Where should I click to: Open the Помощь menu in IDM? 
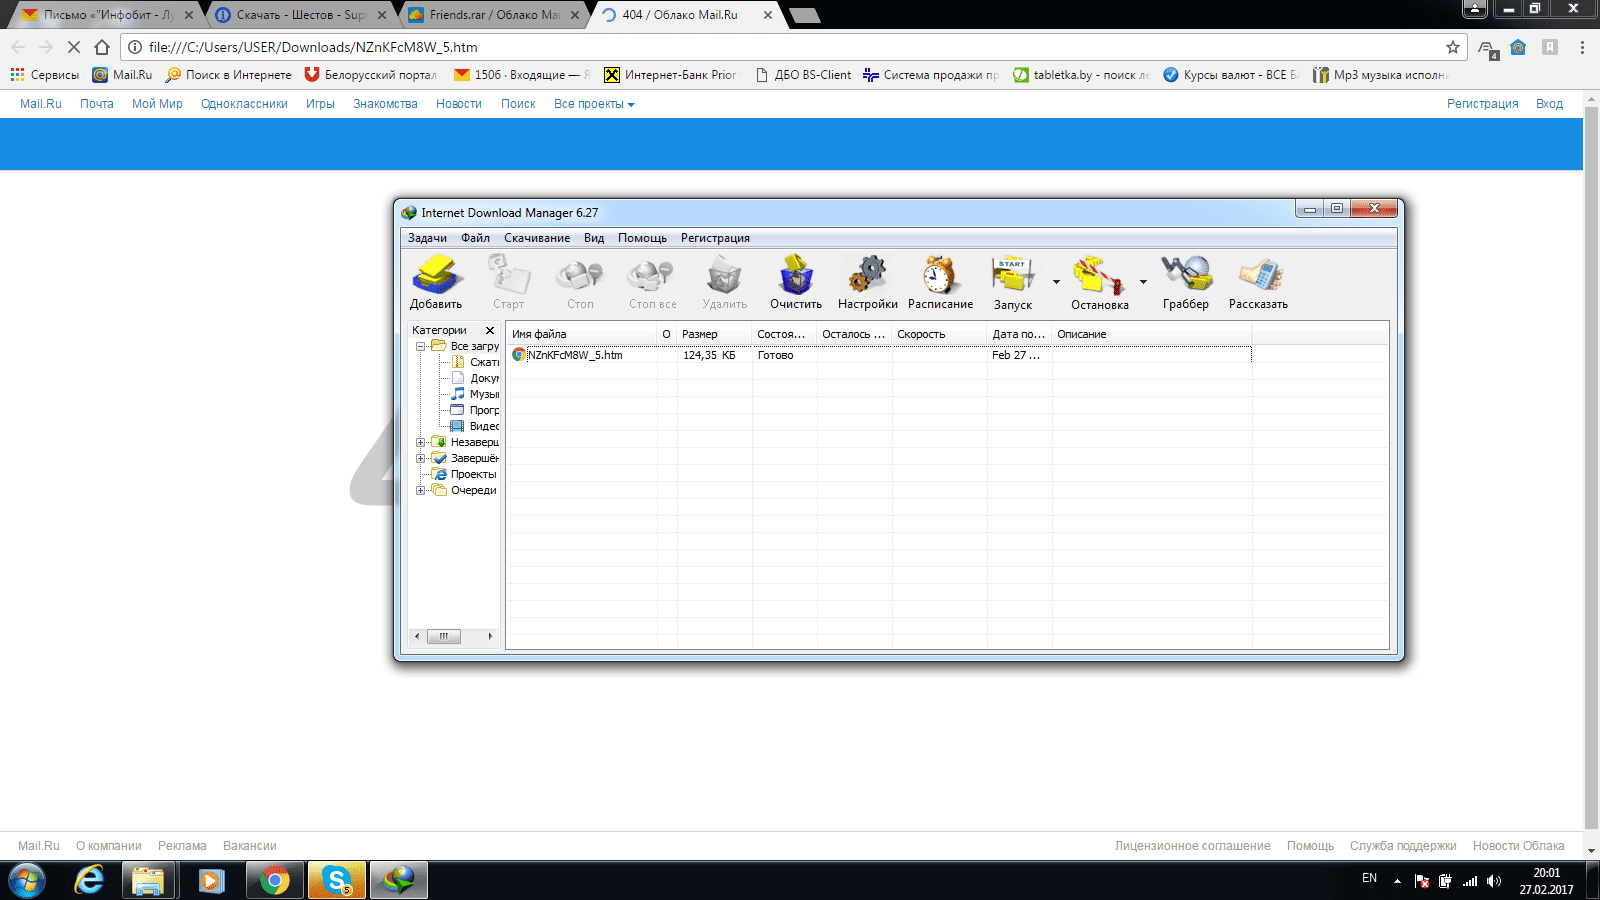pyautogui.click(x=642, y=238)
